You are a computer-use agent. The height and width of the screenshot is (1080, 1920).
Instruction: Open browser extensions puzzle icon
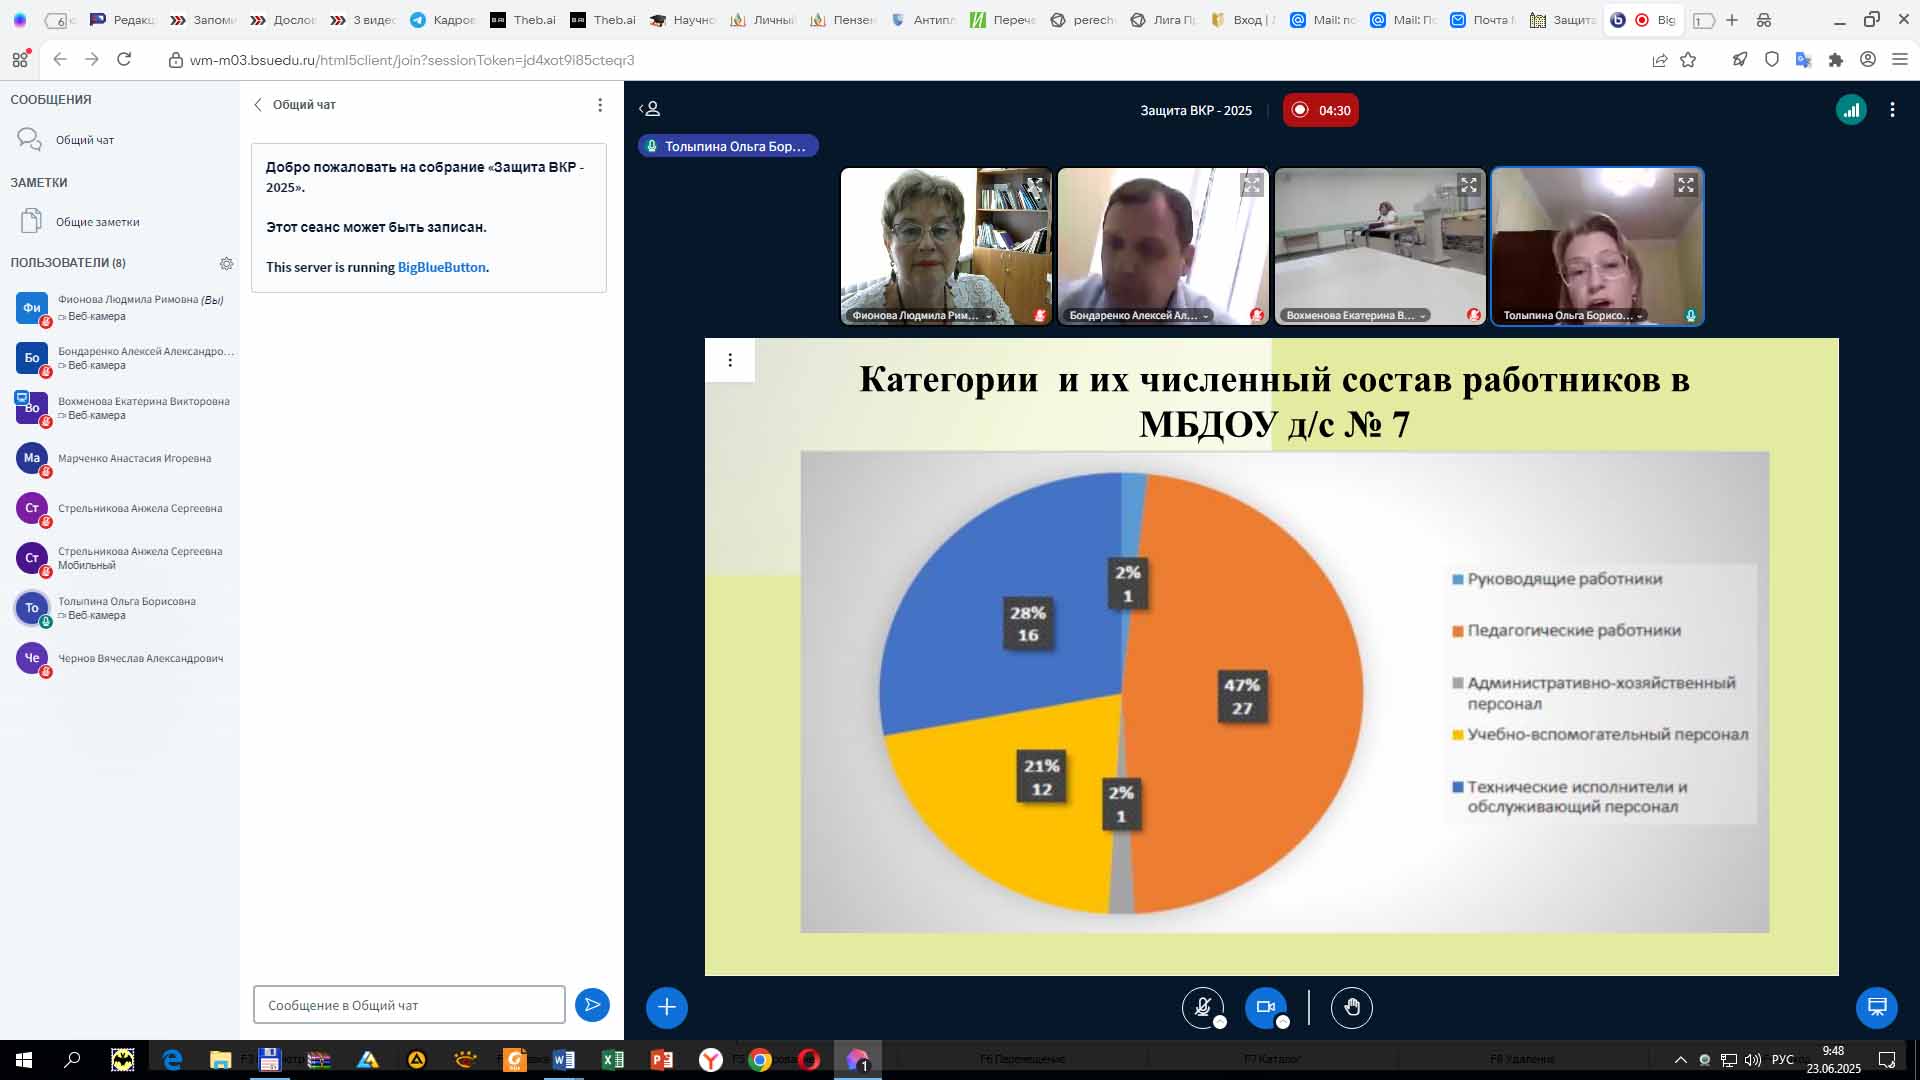pos(1835,60)
